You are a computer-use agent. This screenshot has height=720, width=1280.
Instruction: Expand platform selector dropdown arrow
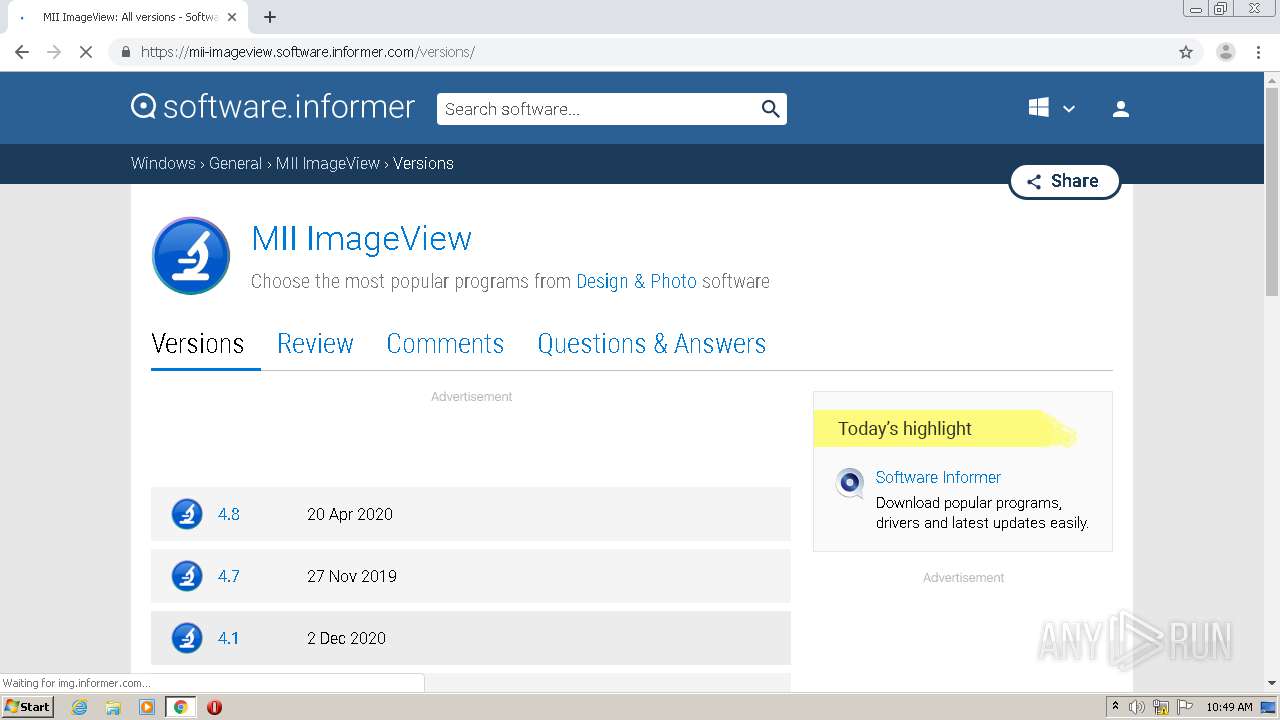(x=1069, y=109)
